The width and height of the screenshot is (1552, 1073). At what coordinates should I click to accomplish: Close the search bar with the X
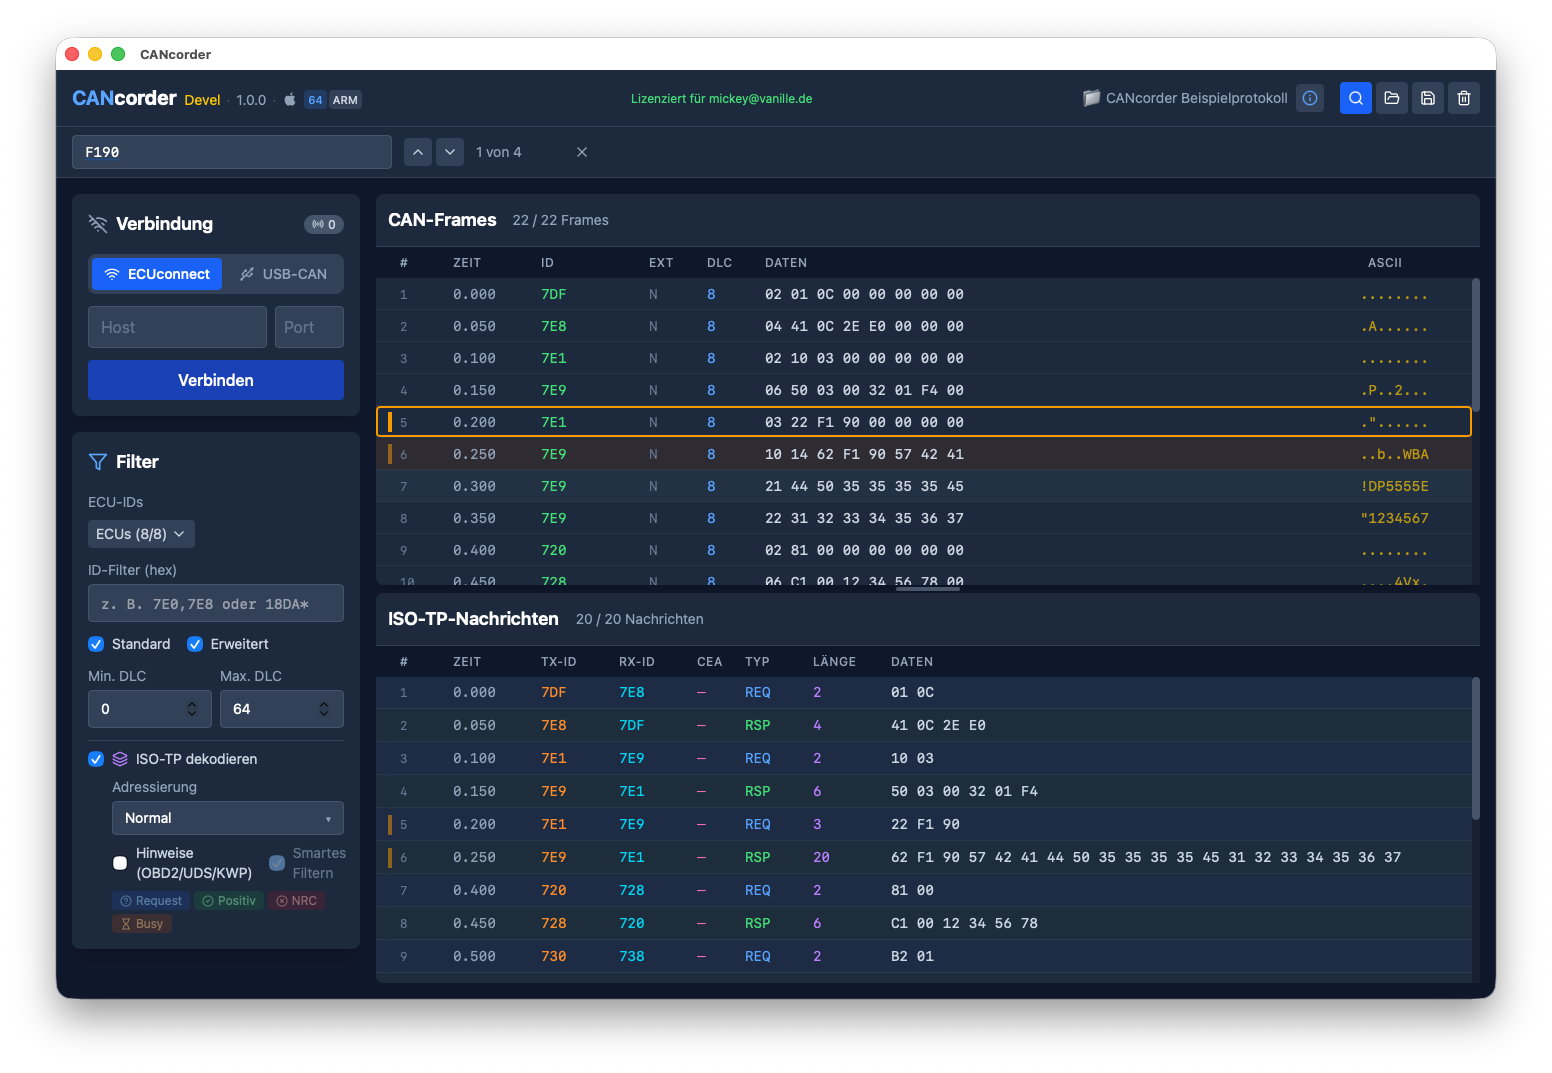(582, 152)
